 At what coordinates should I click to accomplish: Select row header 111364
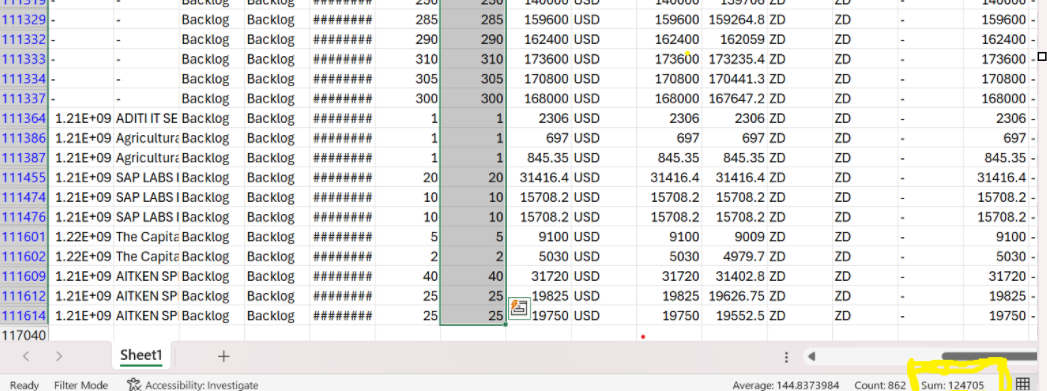[24, 118]
